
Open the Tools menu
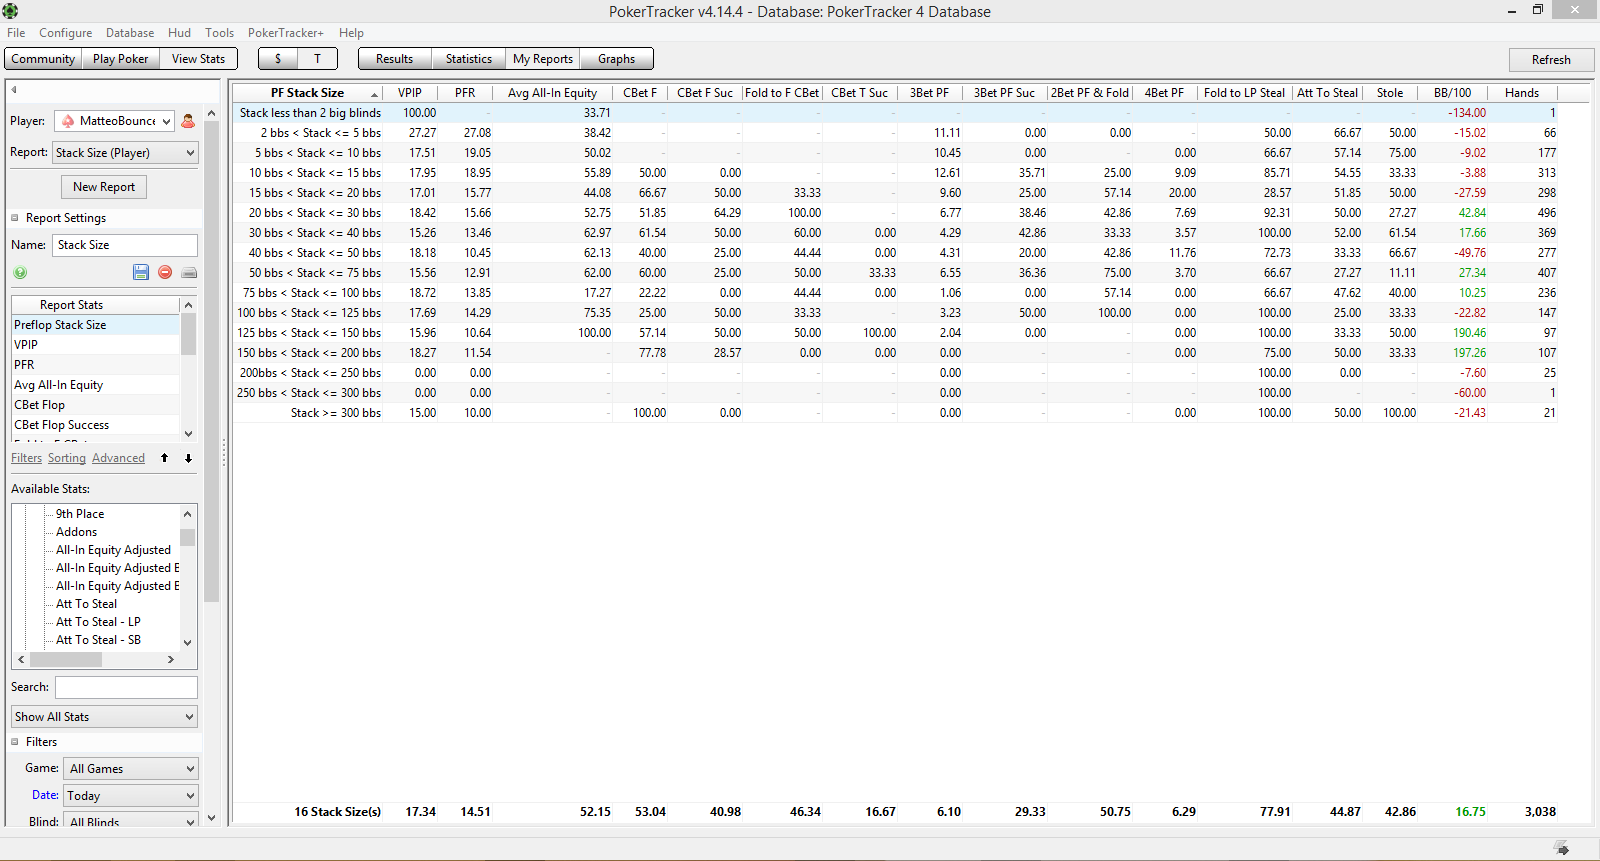(x=219, y=33)
